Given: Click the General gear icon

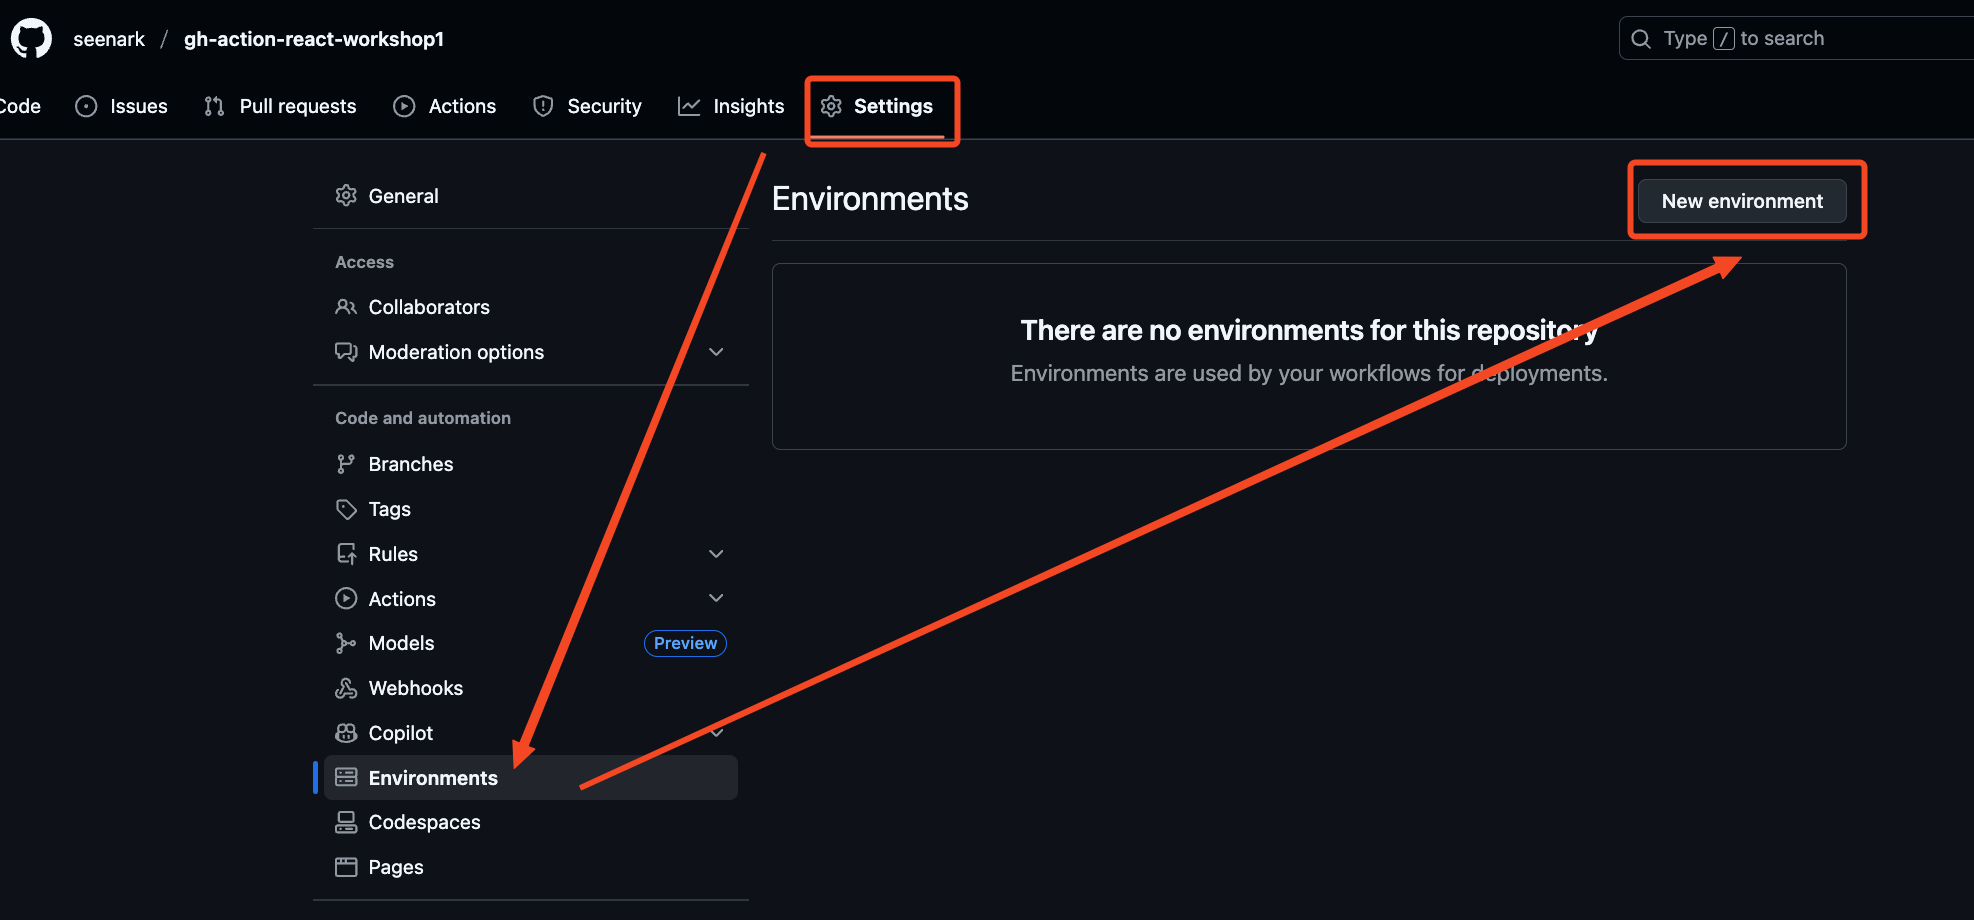Looking at the screenshot, I should 346,196.
